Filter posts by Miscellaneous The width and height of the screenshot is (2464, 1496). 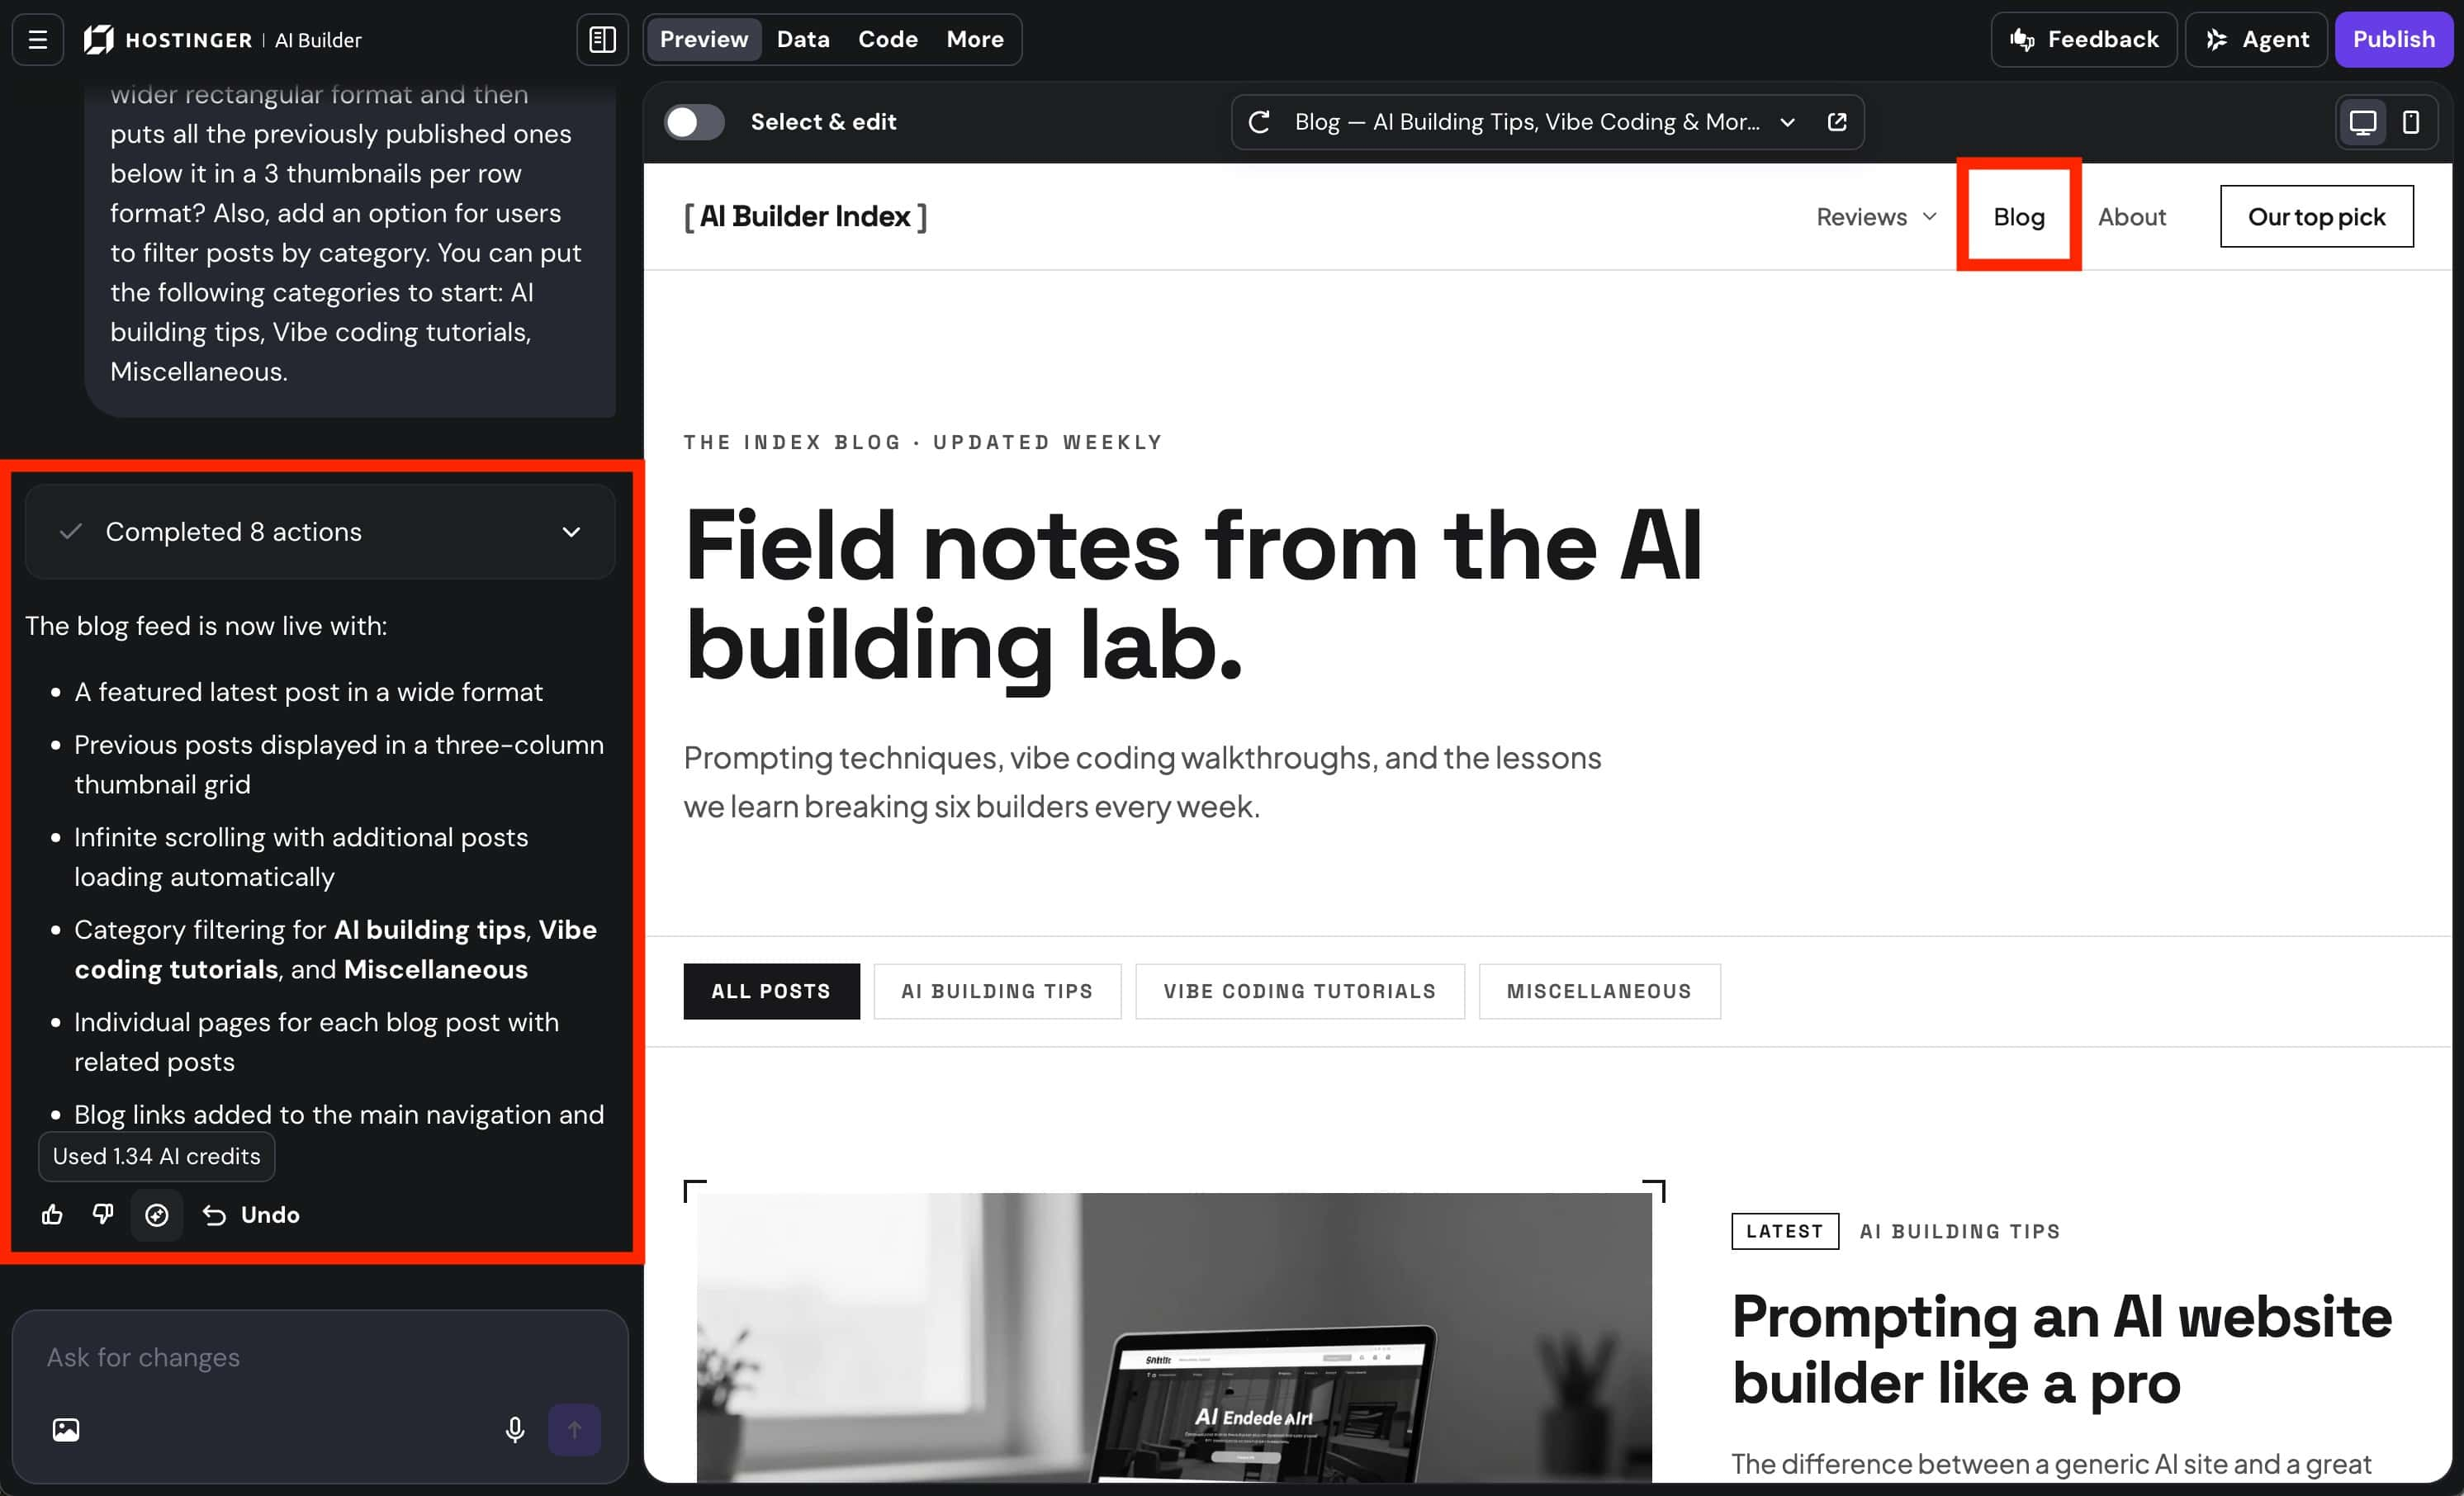tap(1599, 991)
